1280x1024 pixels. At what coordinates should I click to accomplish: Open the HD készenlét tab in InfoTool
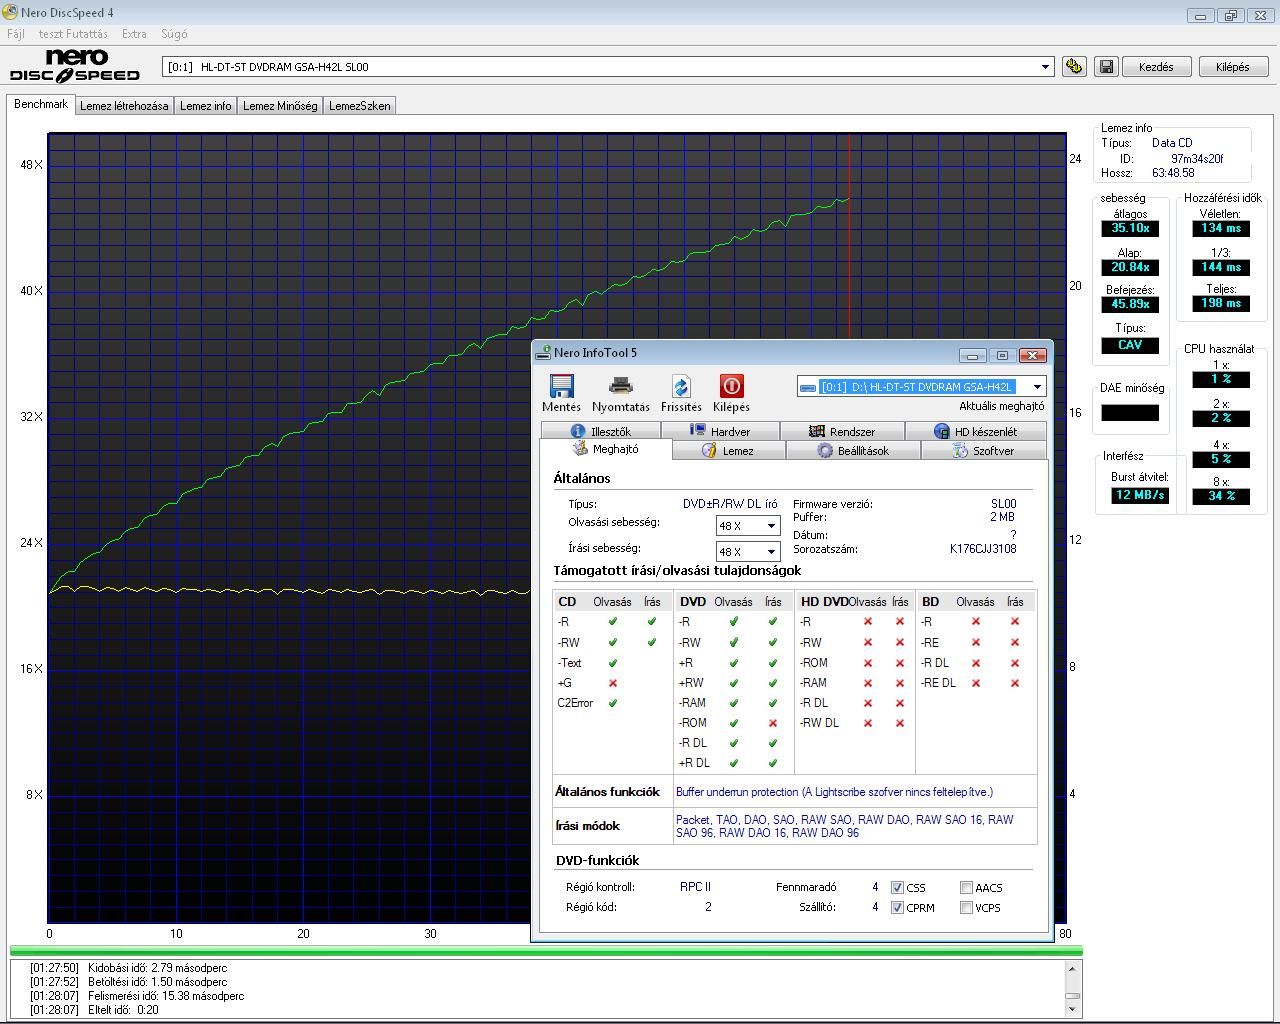click(x=976, y=431)
